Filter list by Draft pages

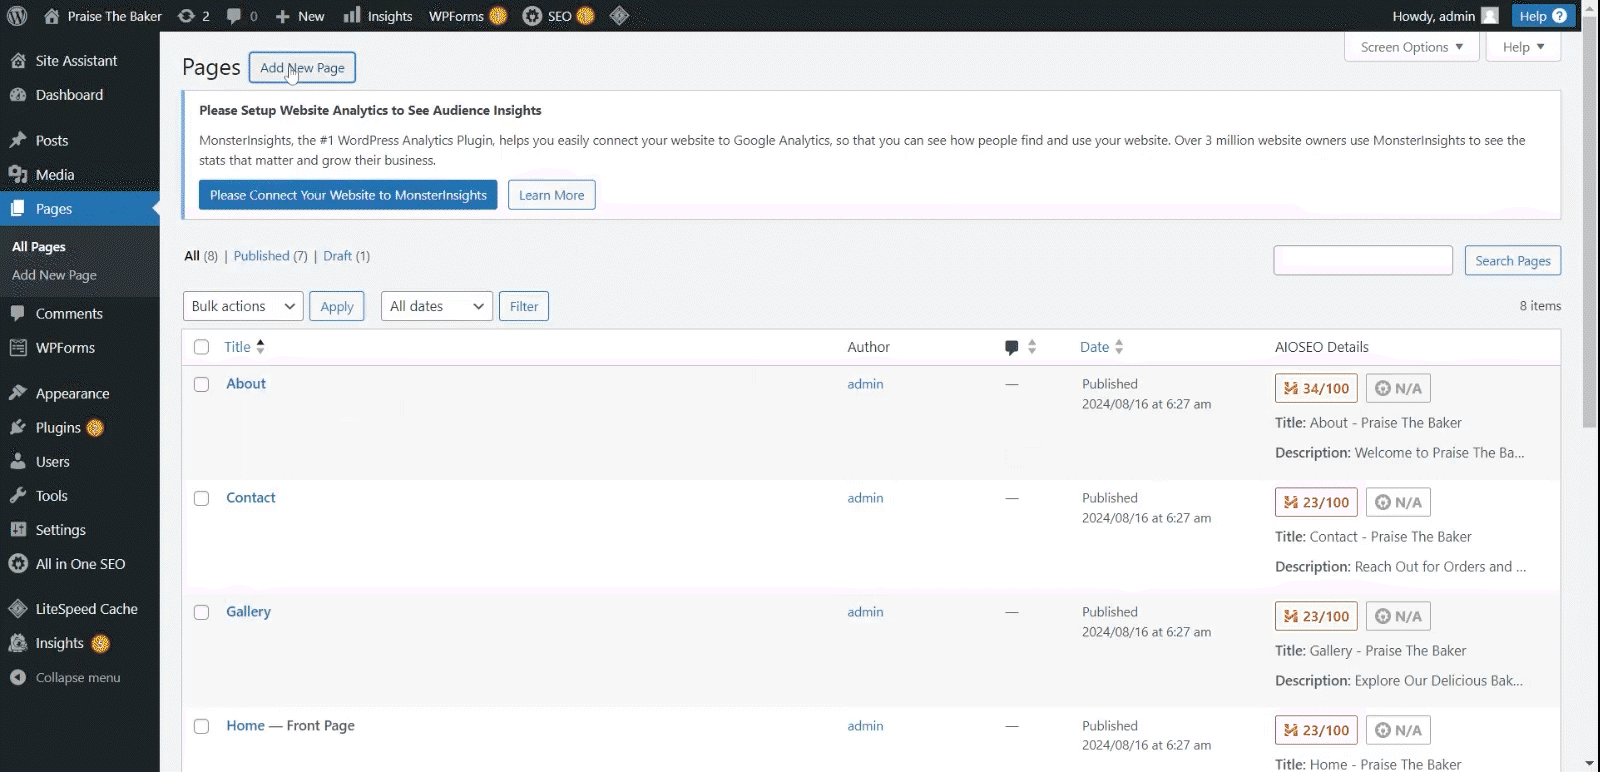(x=338, y=256)
